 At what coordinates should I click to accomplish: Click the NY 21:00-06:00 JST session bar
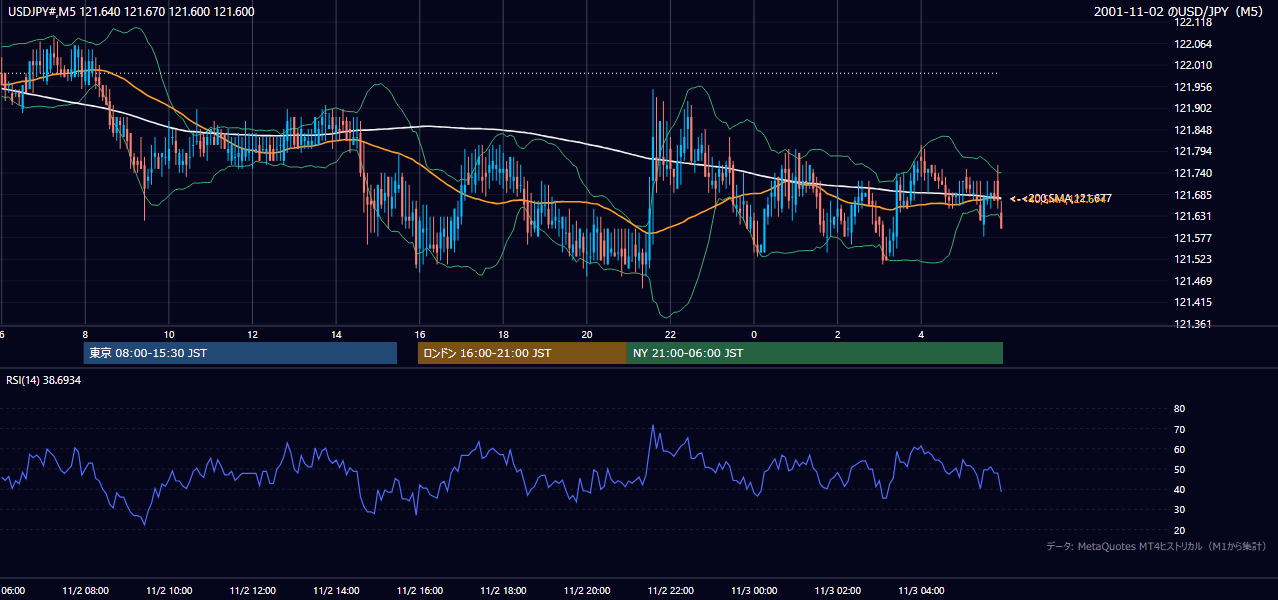(815, 353)
